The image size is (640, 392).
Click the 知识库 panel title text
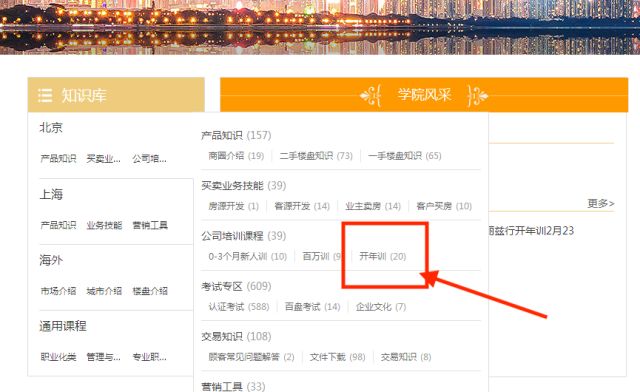(x=84, y=96)
